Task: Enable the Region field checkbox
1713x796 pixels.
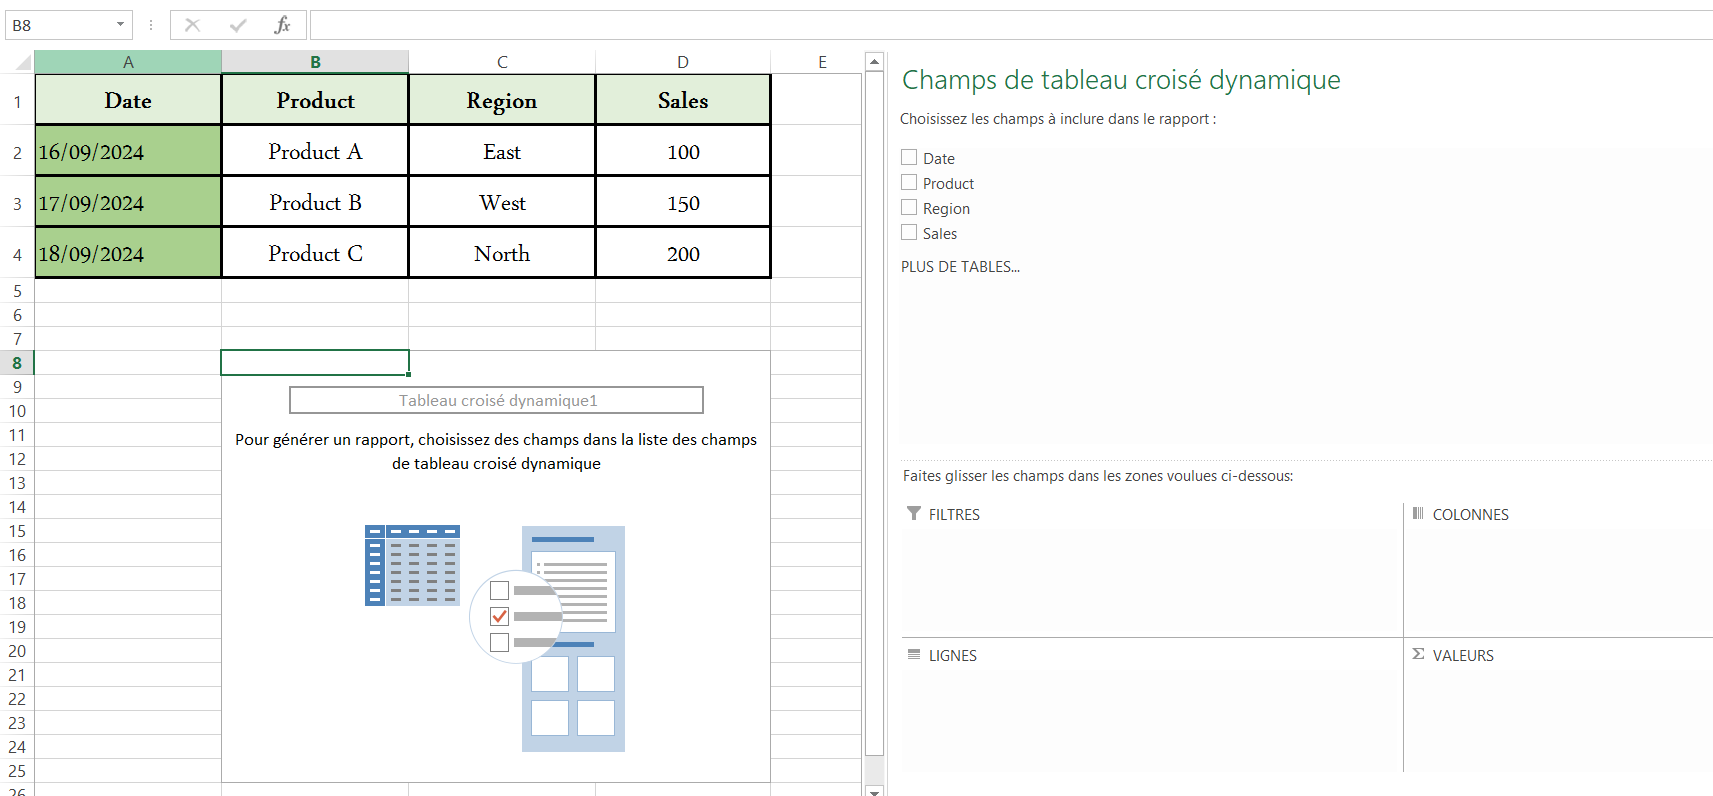Action: pos(909,207)
